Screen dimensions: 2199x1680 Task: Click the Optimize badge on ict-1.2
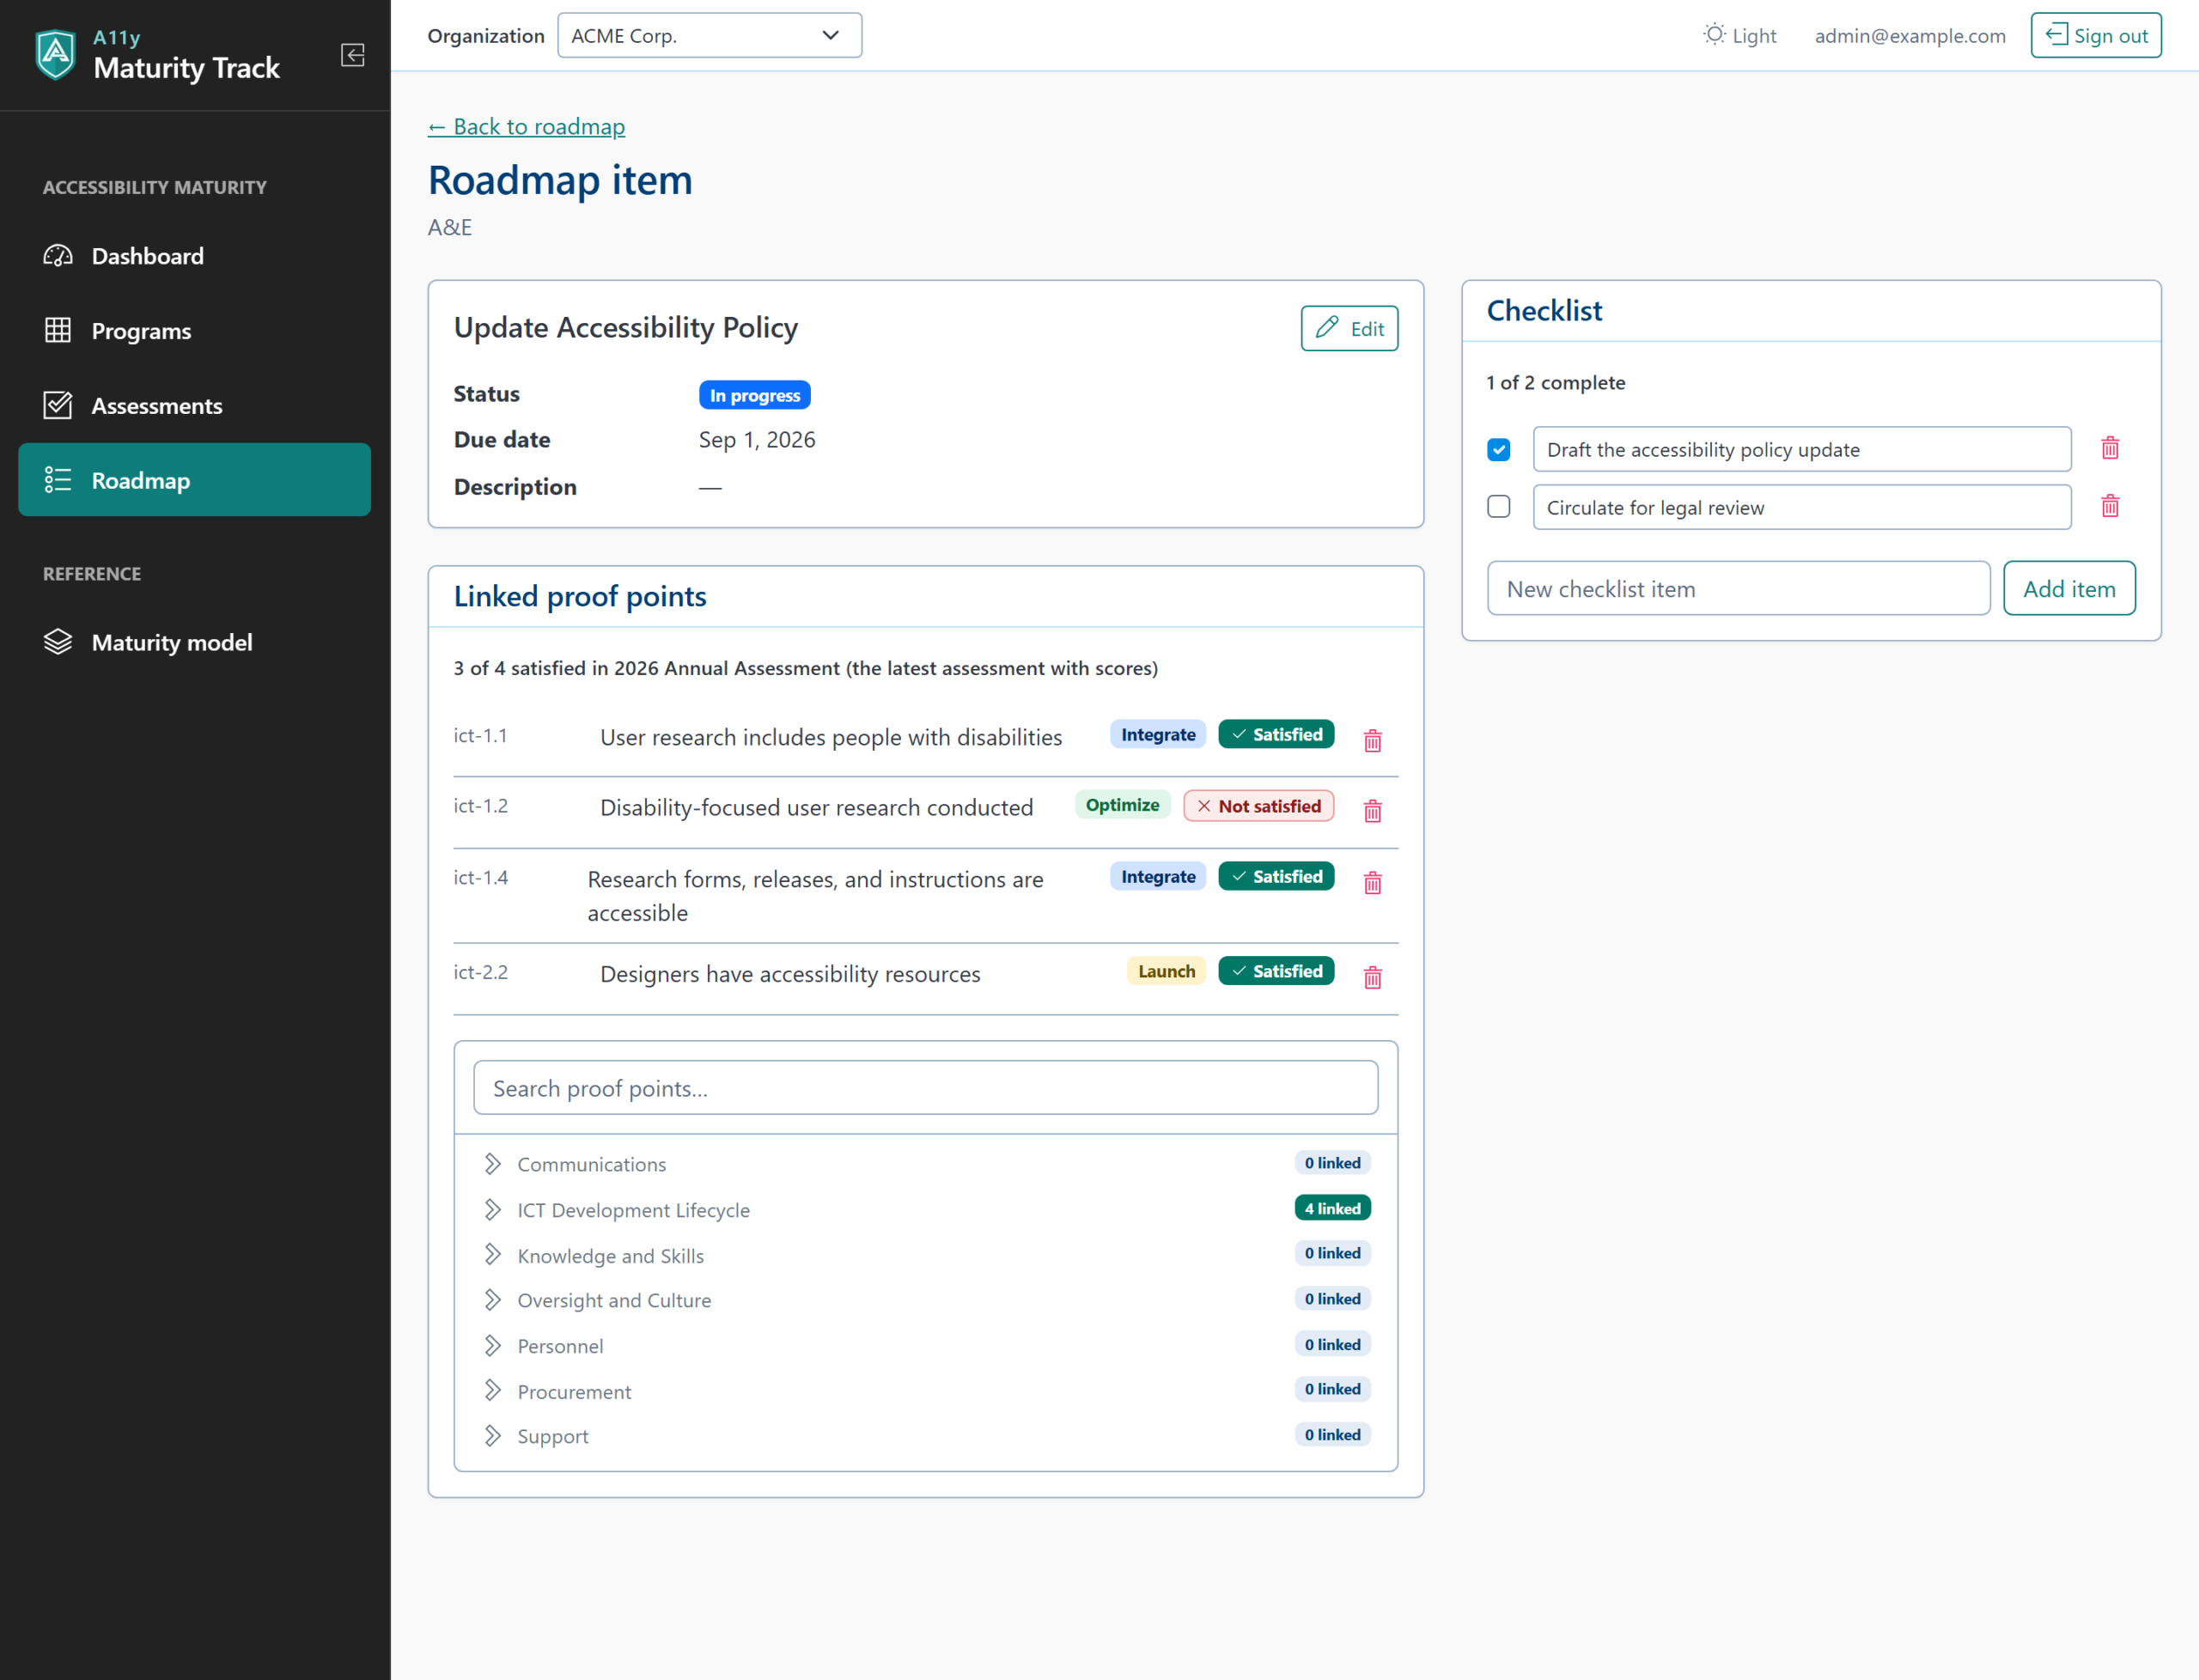pos(1122,805)
